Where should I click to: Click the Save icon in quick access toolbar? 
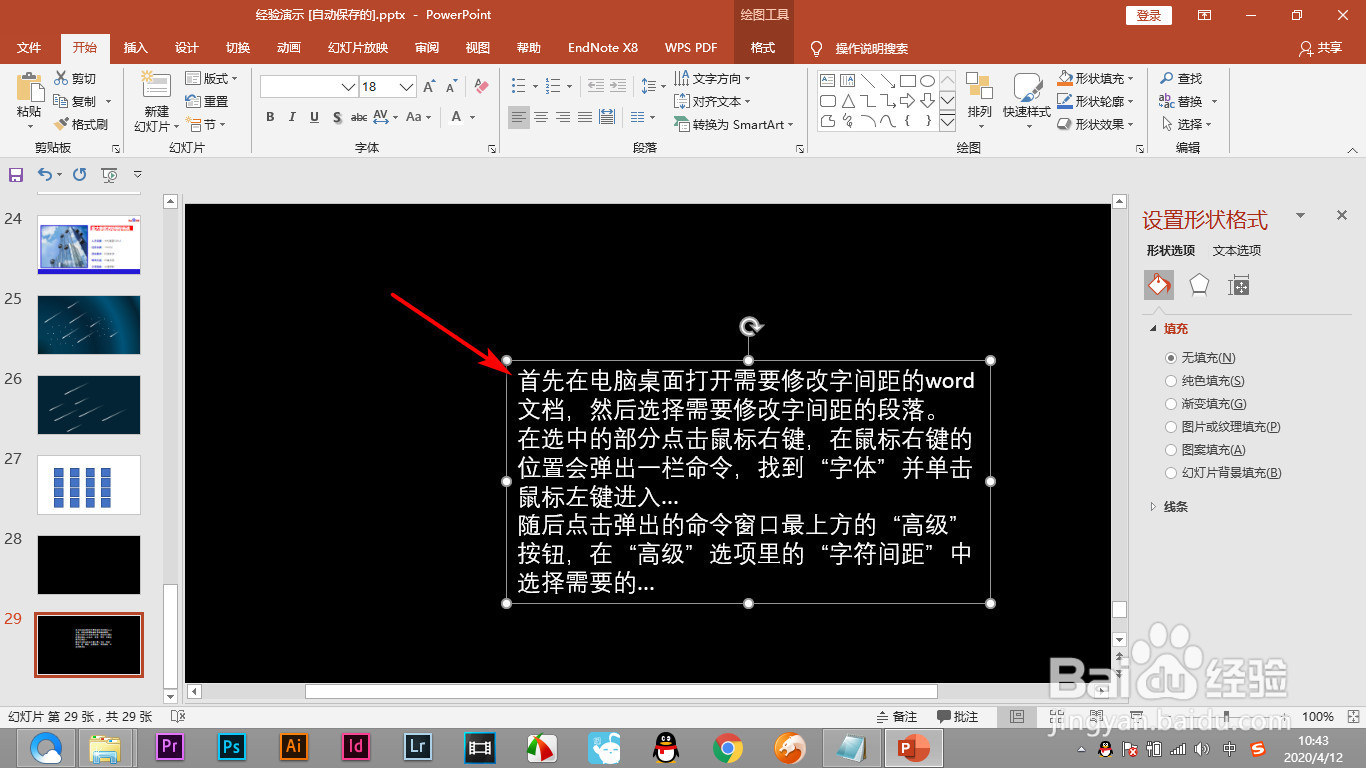16,174
